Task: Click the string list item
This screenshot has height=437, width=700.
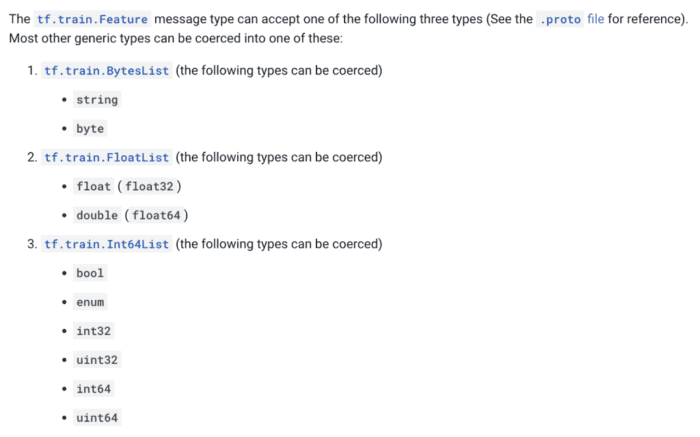Action: click(x=97, y=100)
